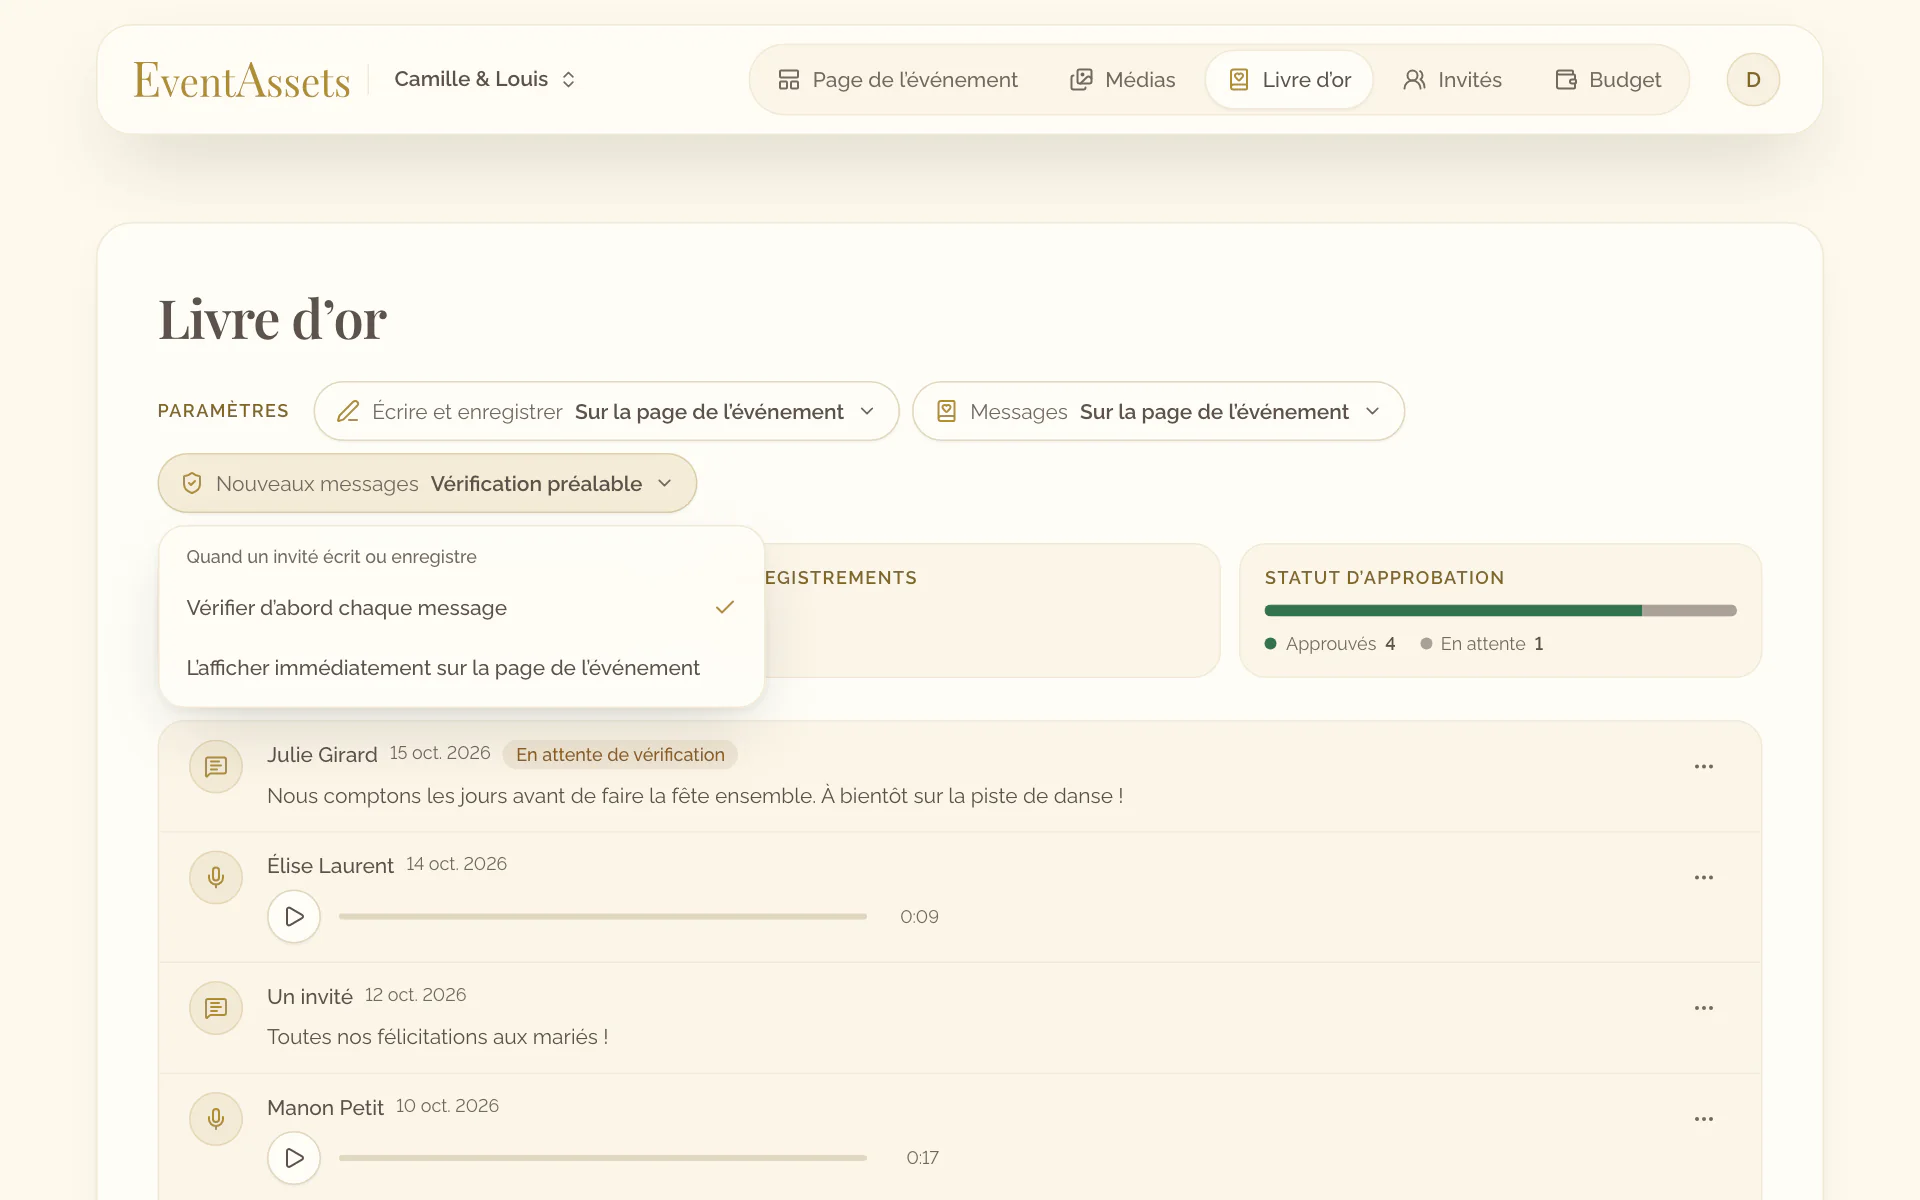Viewport: 1920px width, 1200px height.
Task: Open more options for Julie Girard message
Action: (x=1704, y=767)
